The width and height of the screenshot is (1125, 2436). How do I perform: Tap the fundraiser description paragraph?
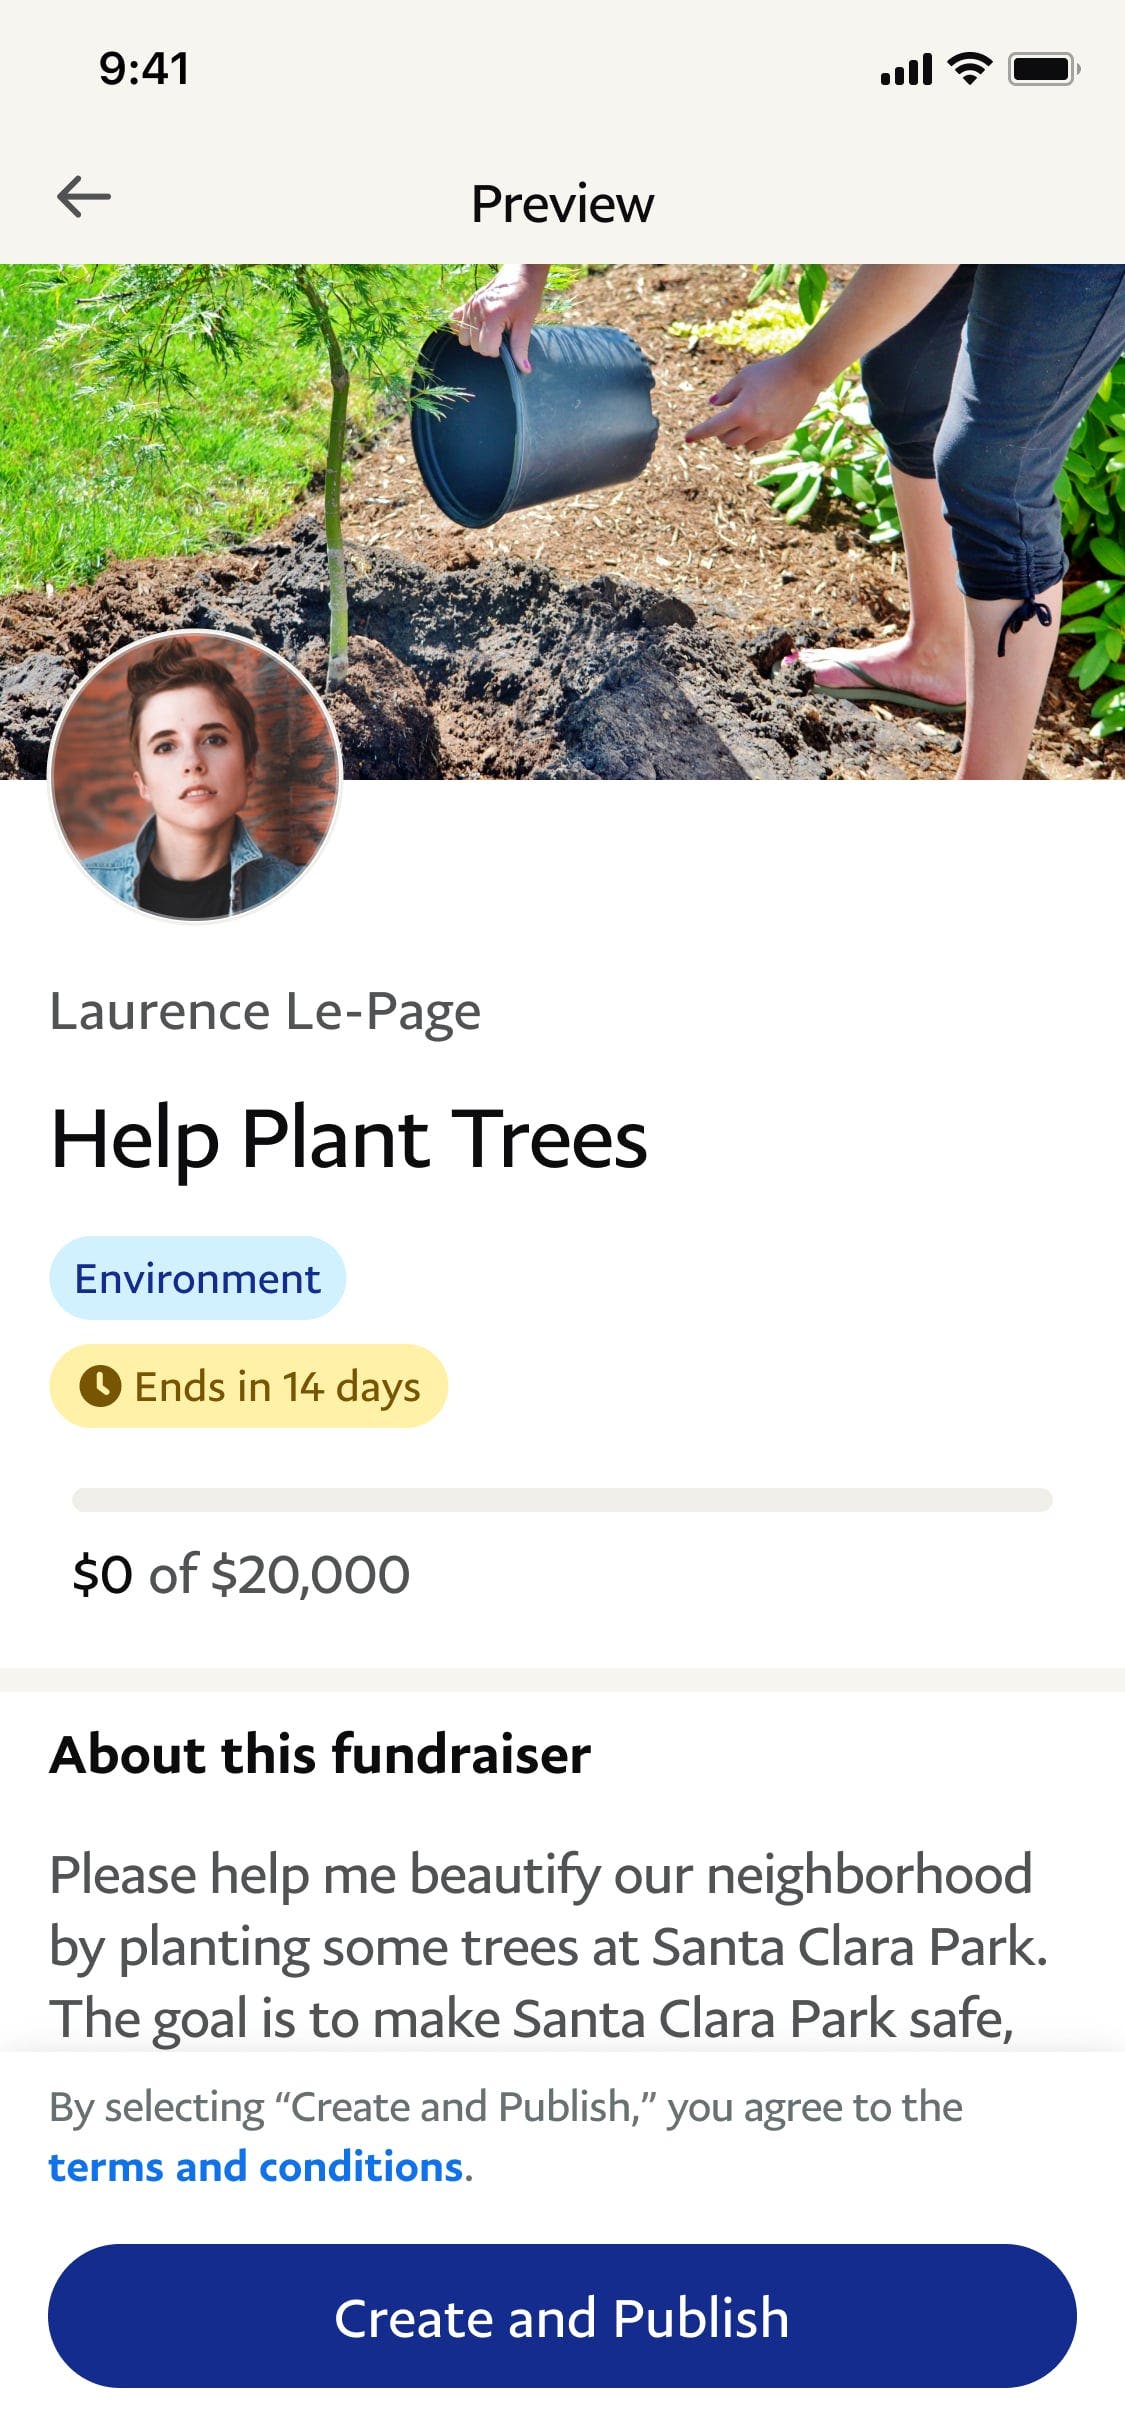point(548,1945)
